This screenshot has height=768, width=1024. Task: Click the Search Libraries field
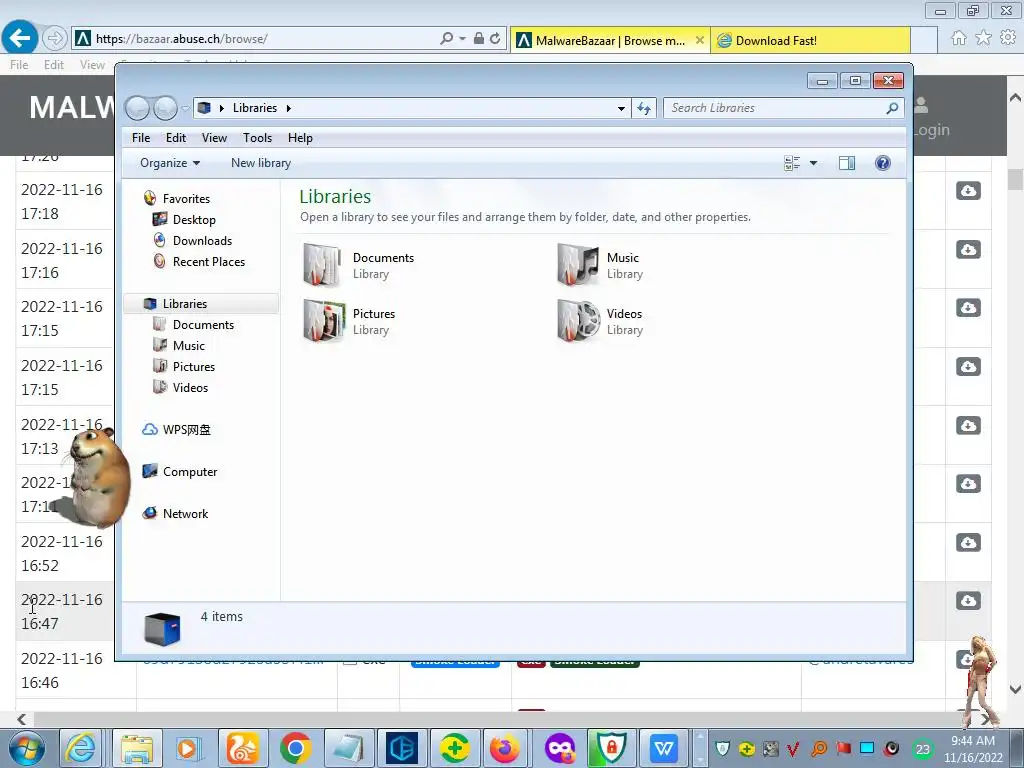(x=775, y=108)
